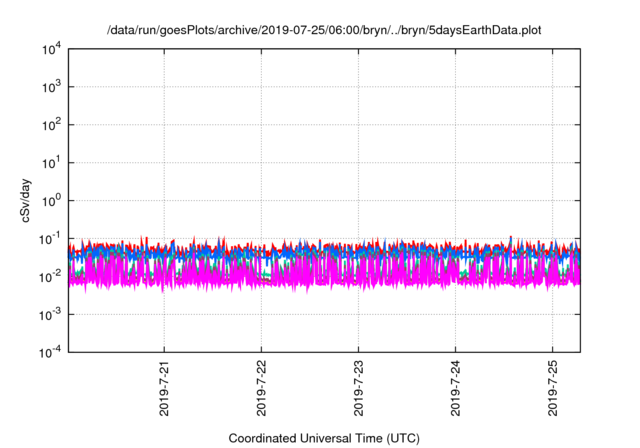Click the 2019-7-22 date tick label

click(261, 388)
